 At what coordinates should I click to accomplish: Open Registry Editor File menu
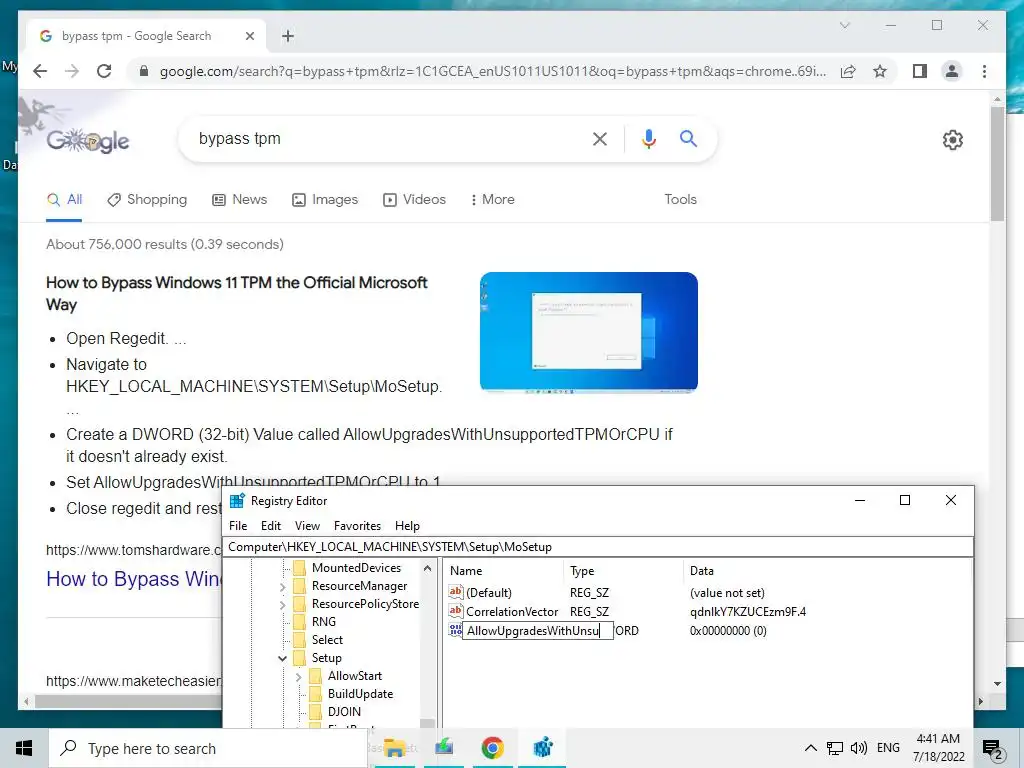(x=238, y=526)
